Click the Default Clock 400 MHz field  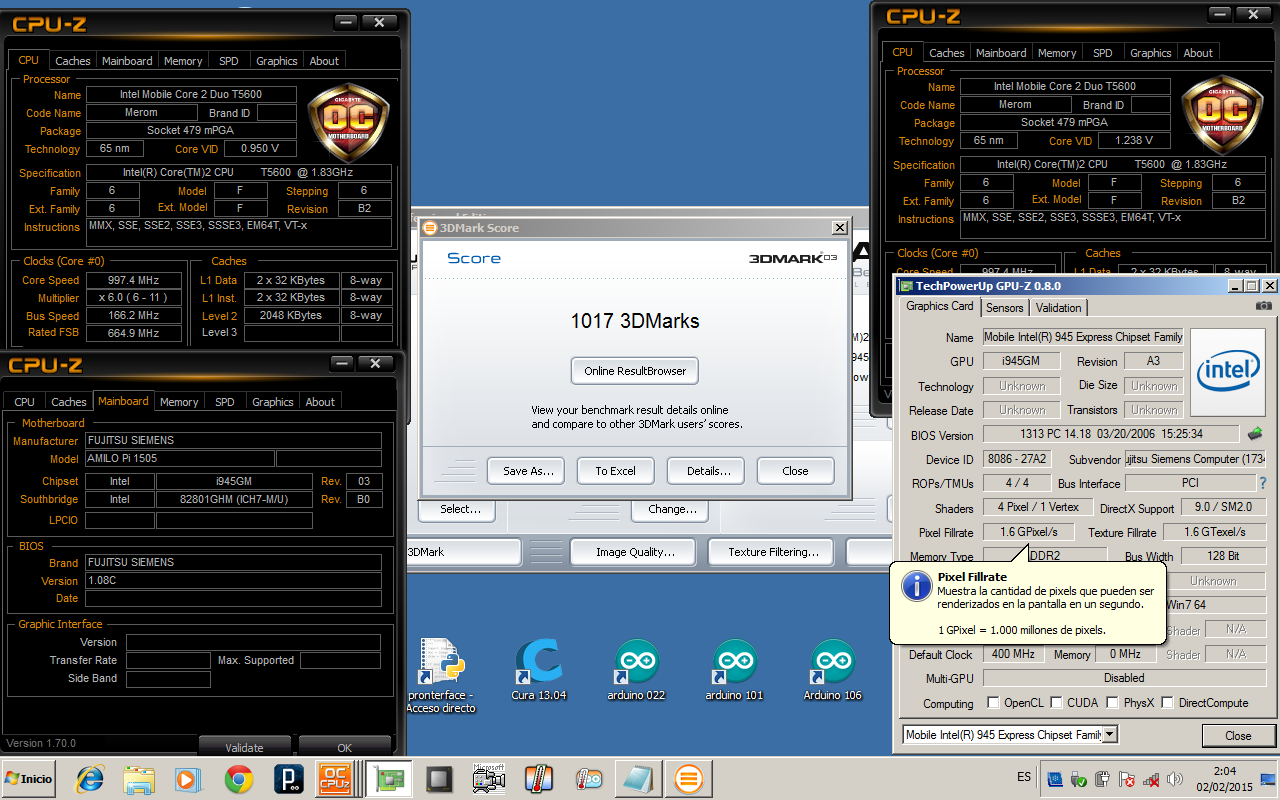click(x=1014, y=654)
